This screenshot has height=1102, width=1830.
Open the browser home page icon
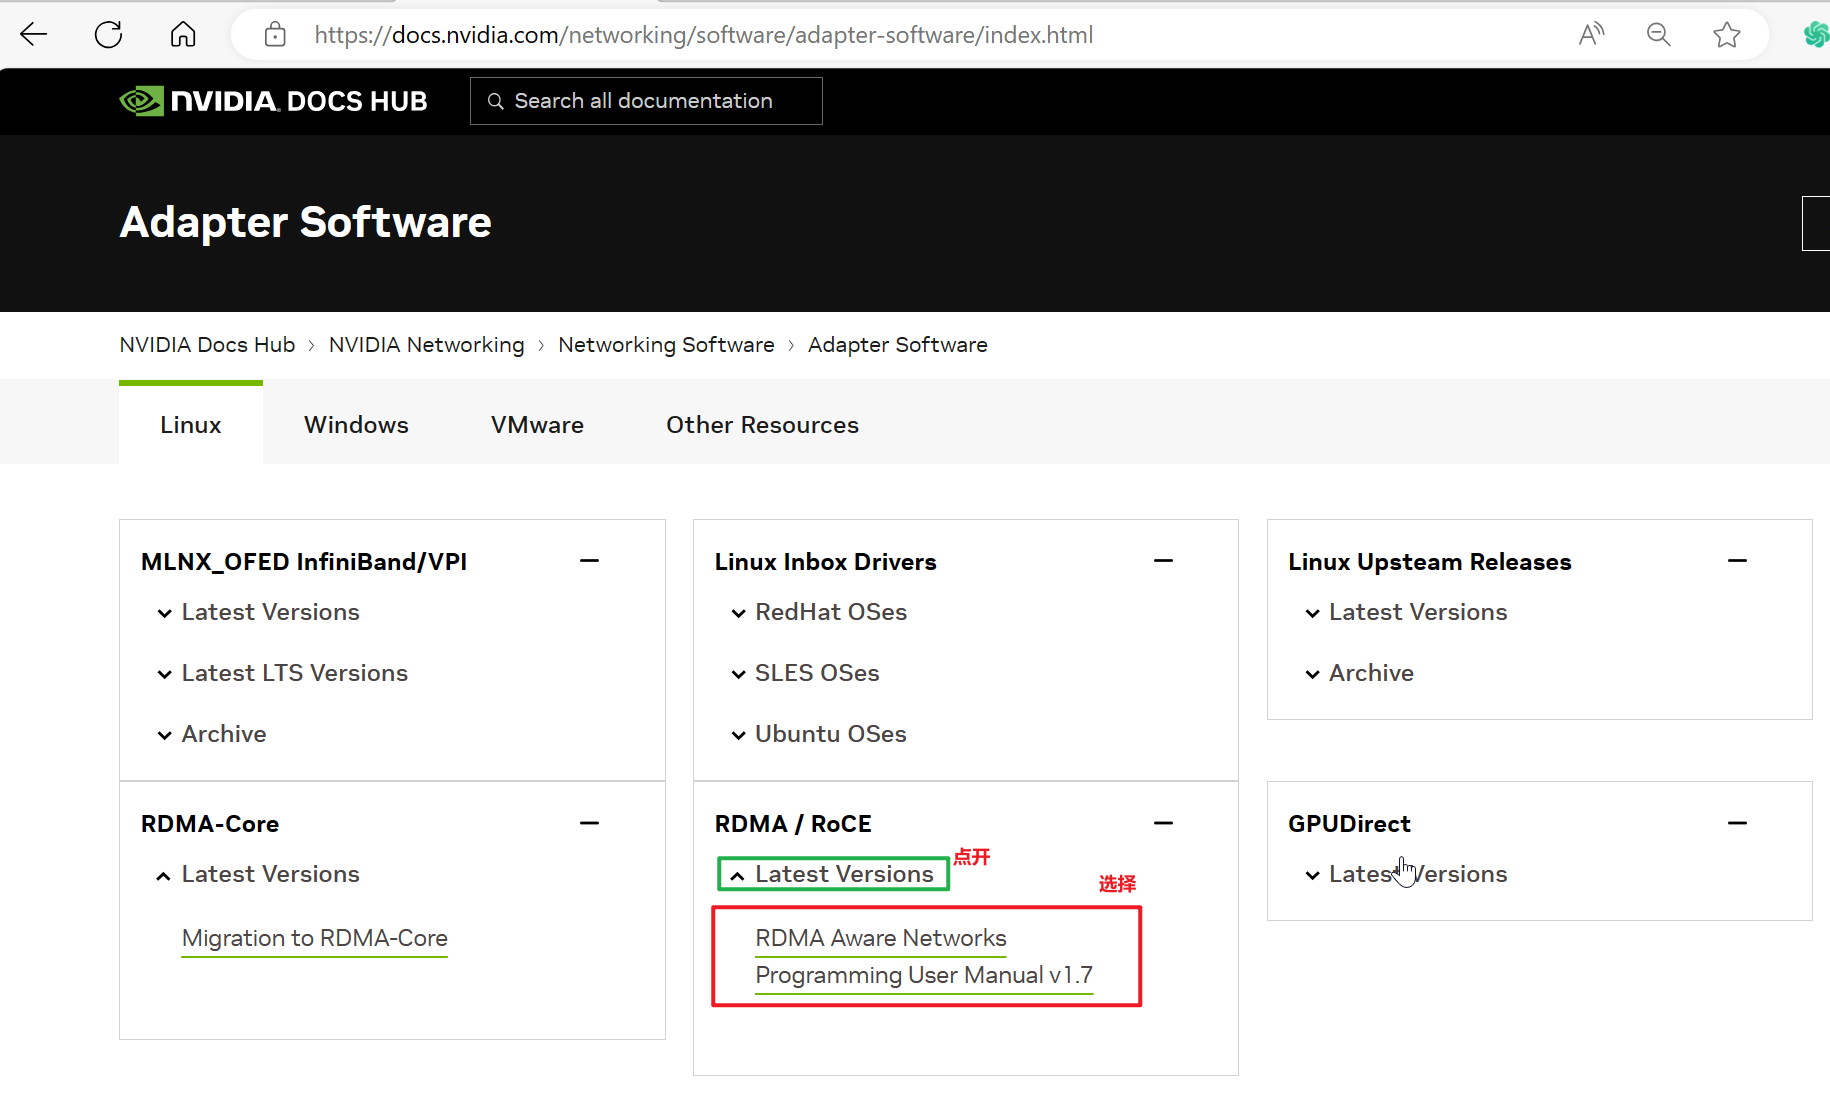[x=183, y=35]
